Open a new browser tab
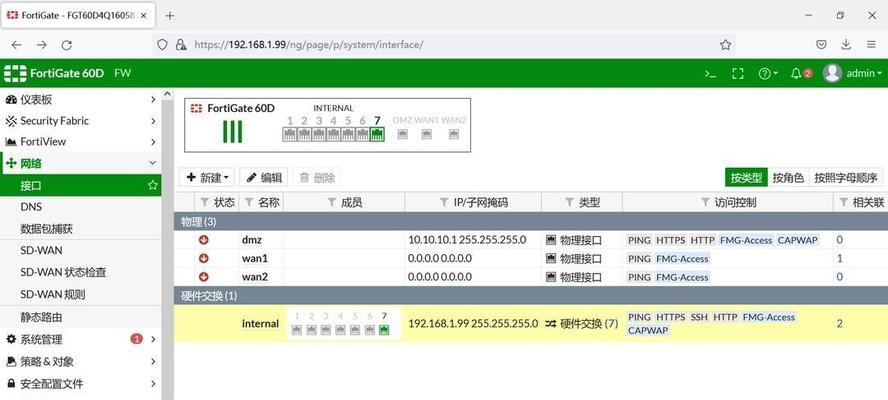The image size is (888, 400). [169, 16]
